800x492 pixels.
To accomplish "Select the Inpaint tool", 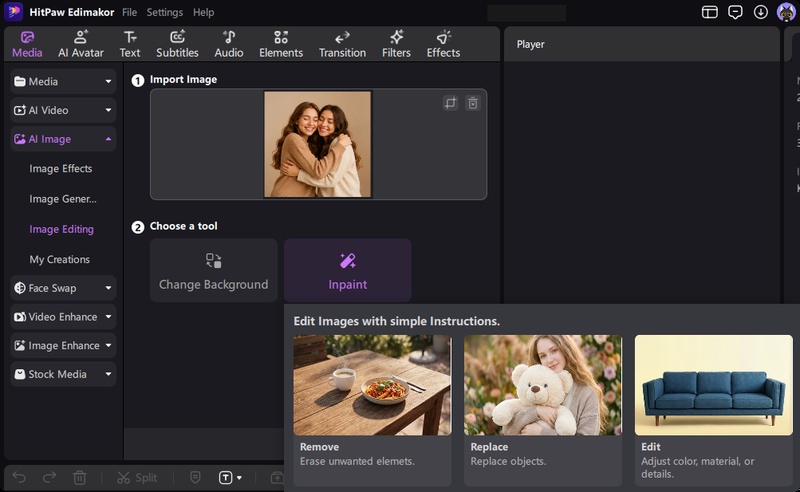I will click(x=347, y=270).
